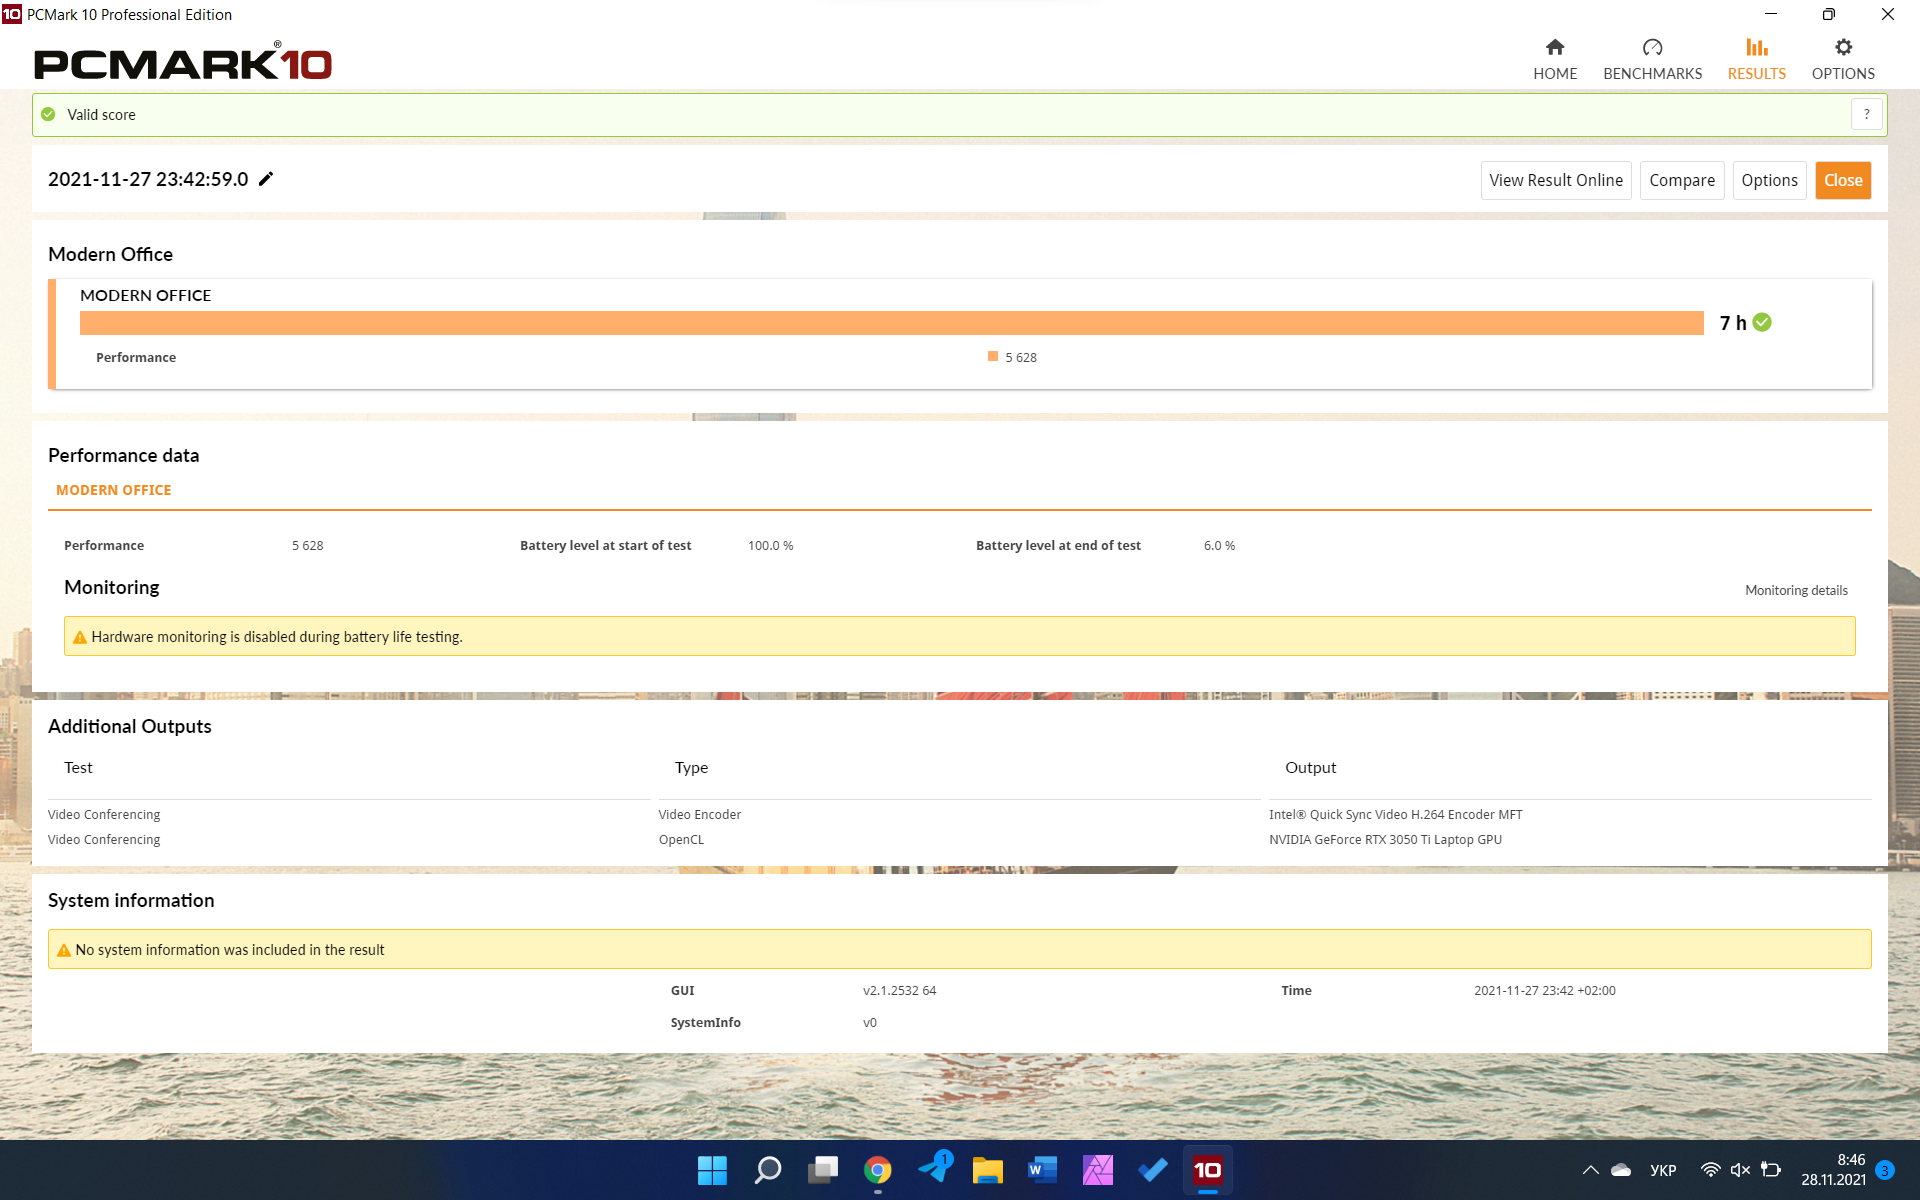The image size is (1920, 1200).
Task: Open Monitoring details link
Action: 1796,590
